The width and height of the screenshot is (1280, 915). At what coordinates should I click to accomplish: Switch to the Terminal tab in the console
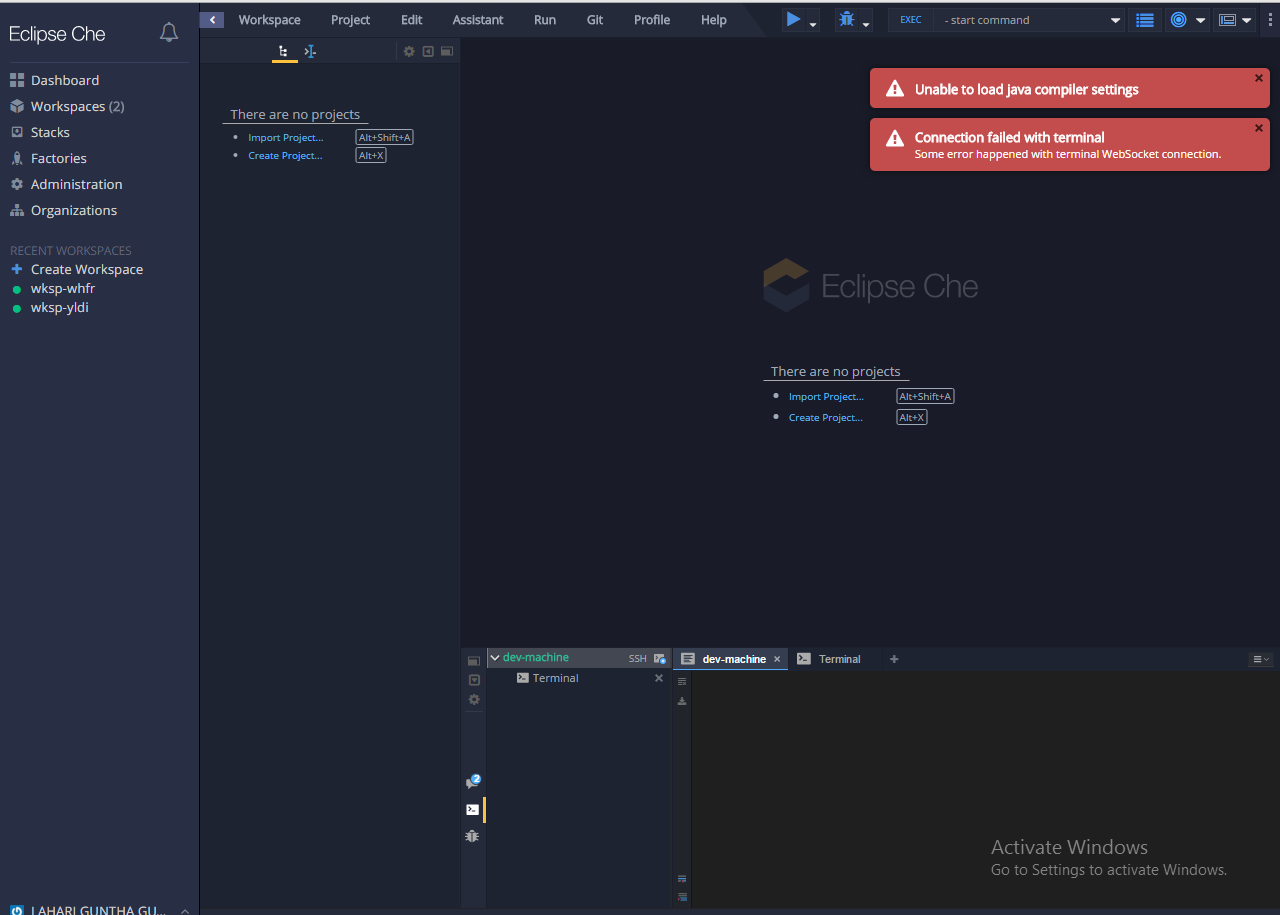pyautogui.click(x=829, y=659)
